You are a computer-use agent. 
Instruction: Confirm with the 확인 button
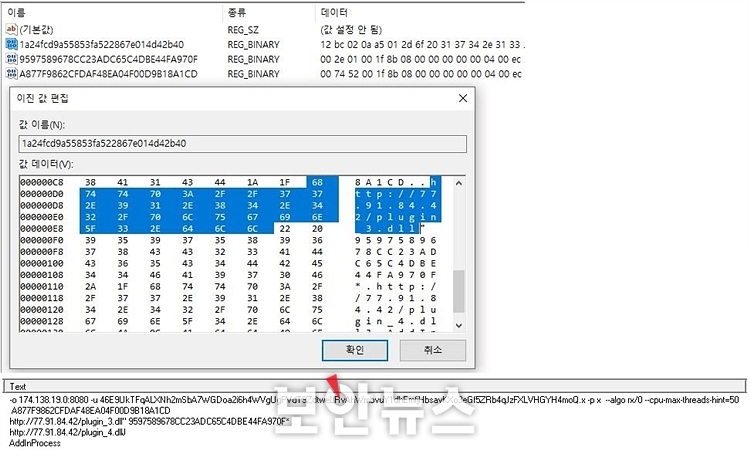[356, 350]
